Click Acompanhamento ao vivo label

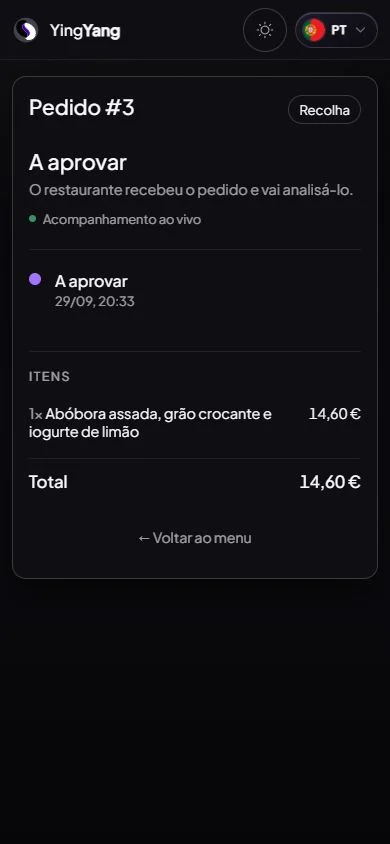(122, 220)
